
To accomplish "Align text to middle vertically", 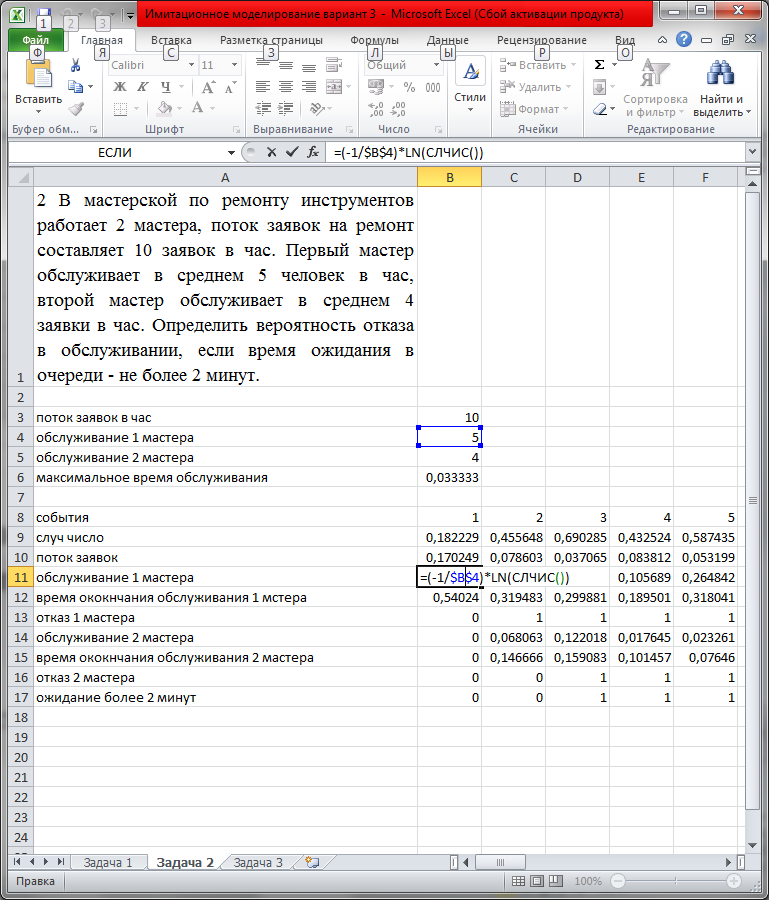I will pos(286,65).
